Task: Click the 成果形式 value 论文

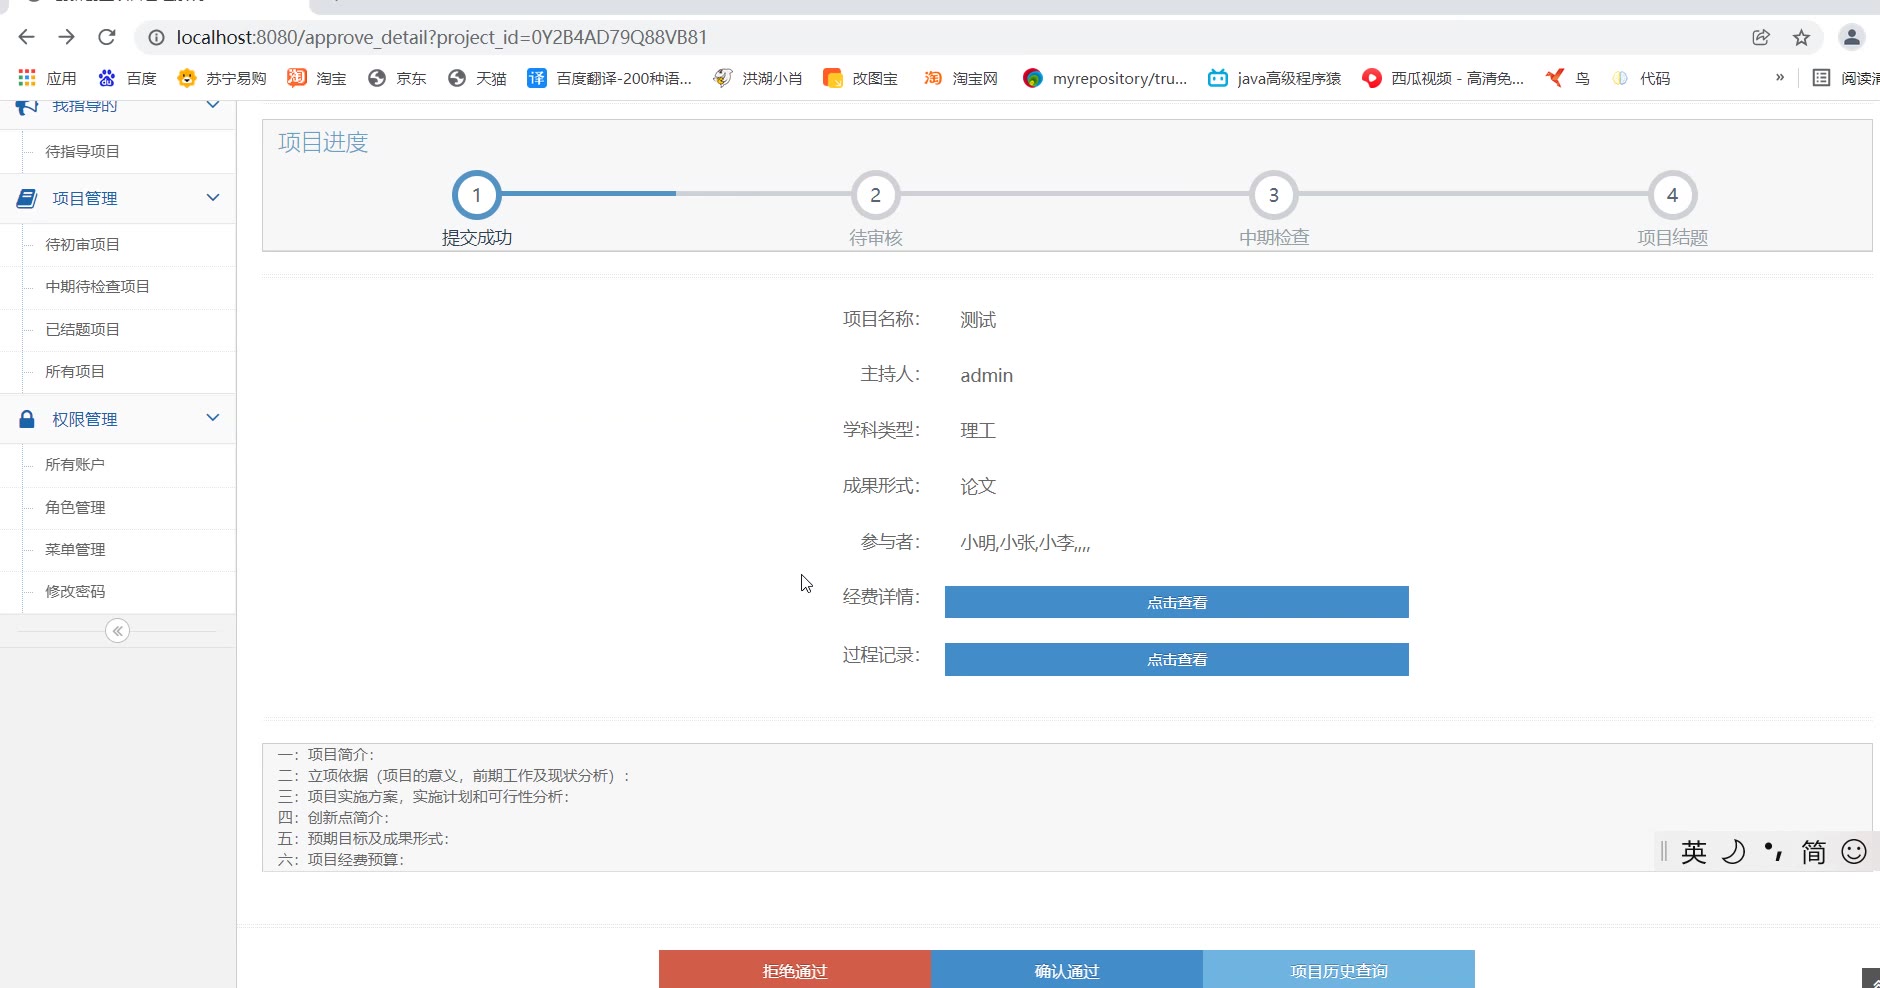Action: (978, 487)
